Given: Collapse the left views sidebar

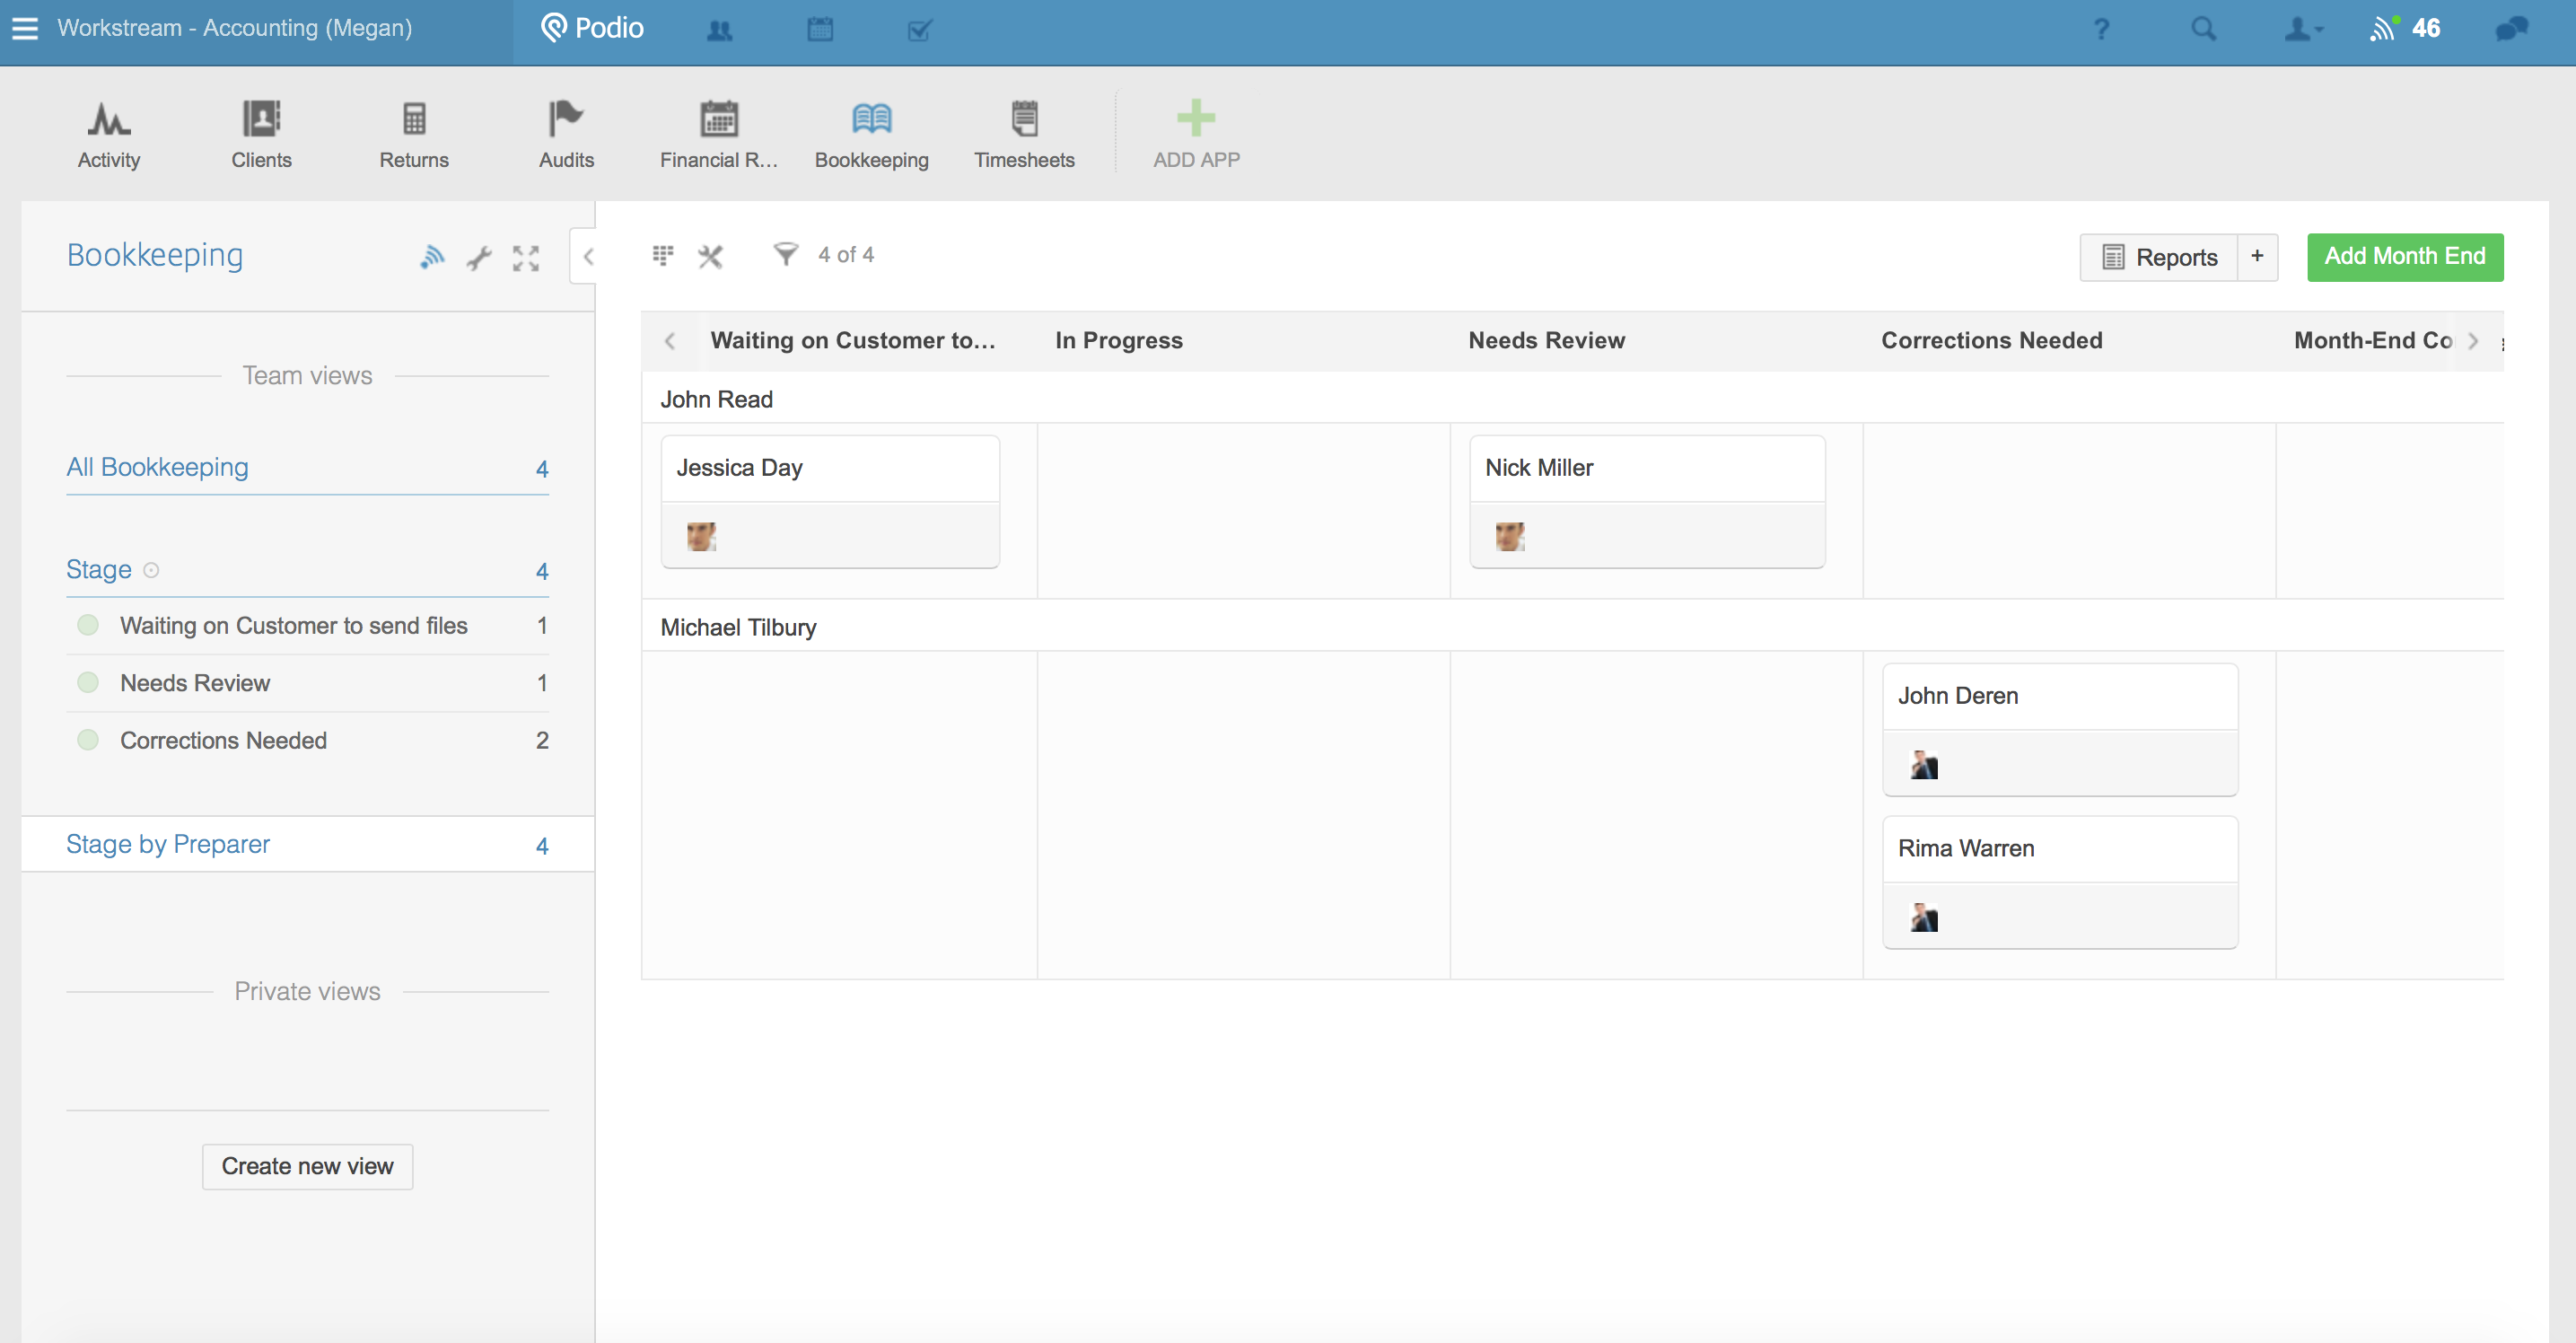Looking at the screenshot, I should point(587,257).
